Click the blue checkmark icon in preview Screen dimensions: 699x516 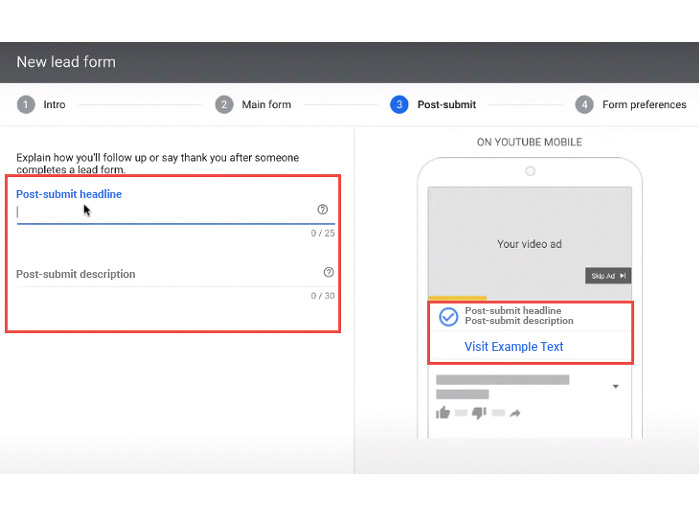tap(448, 317)
